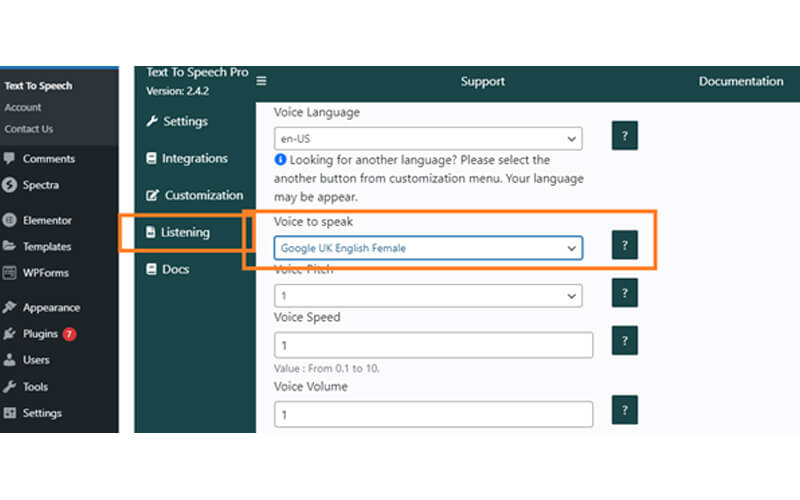Open WordPress Settings menu item
This screenshot has width=800, height=500.
point(42,413)
